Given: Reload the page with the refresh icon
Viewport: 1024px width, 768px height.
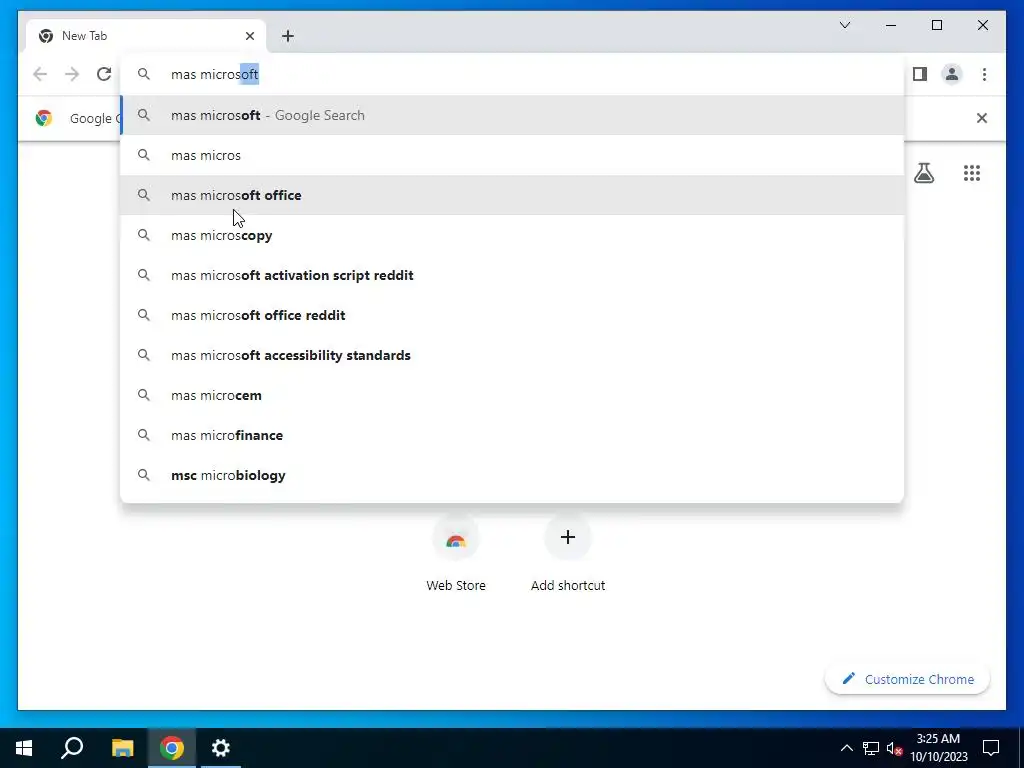Looking at the screenshot, I should 104,74.
